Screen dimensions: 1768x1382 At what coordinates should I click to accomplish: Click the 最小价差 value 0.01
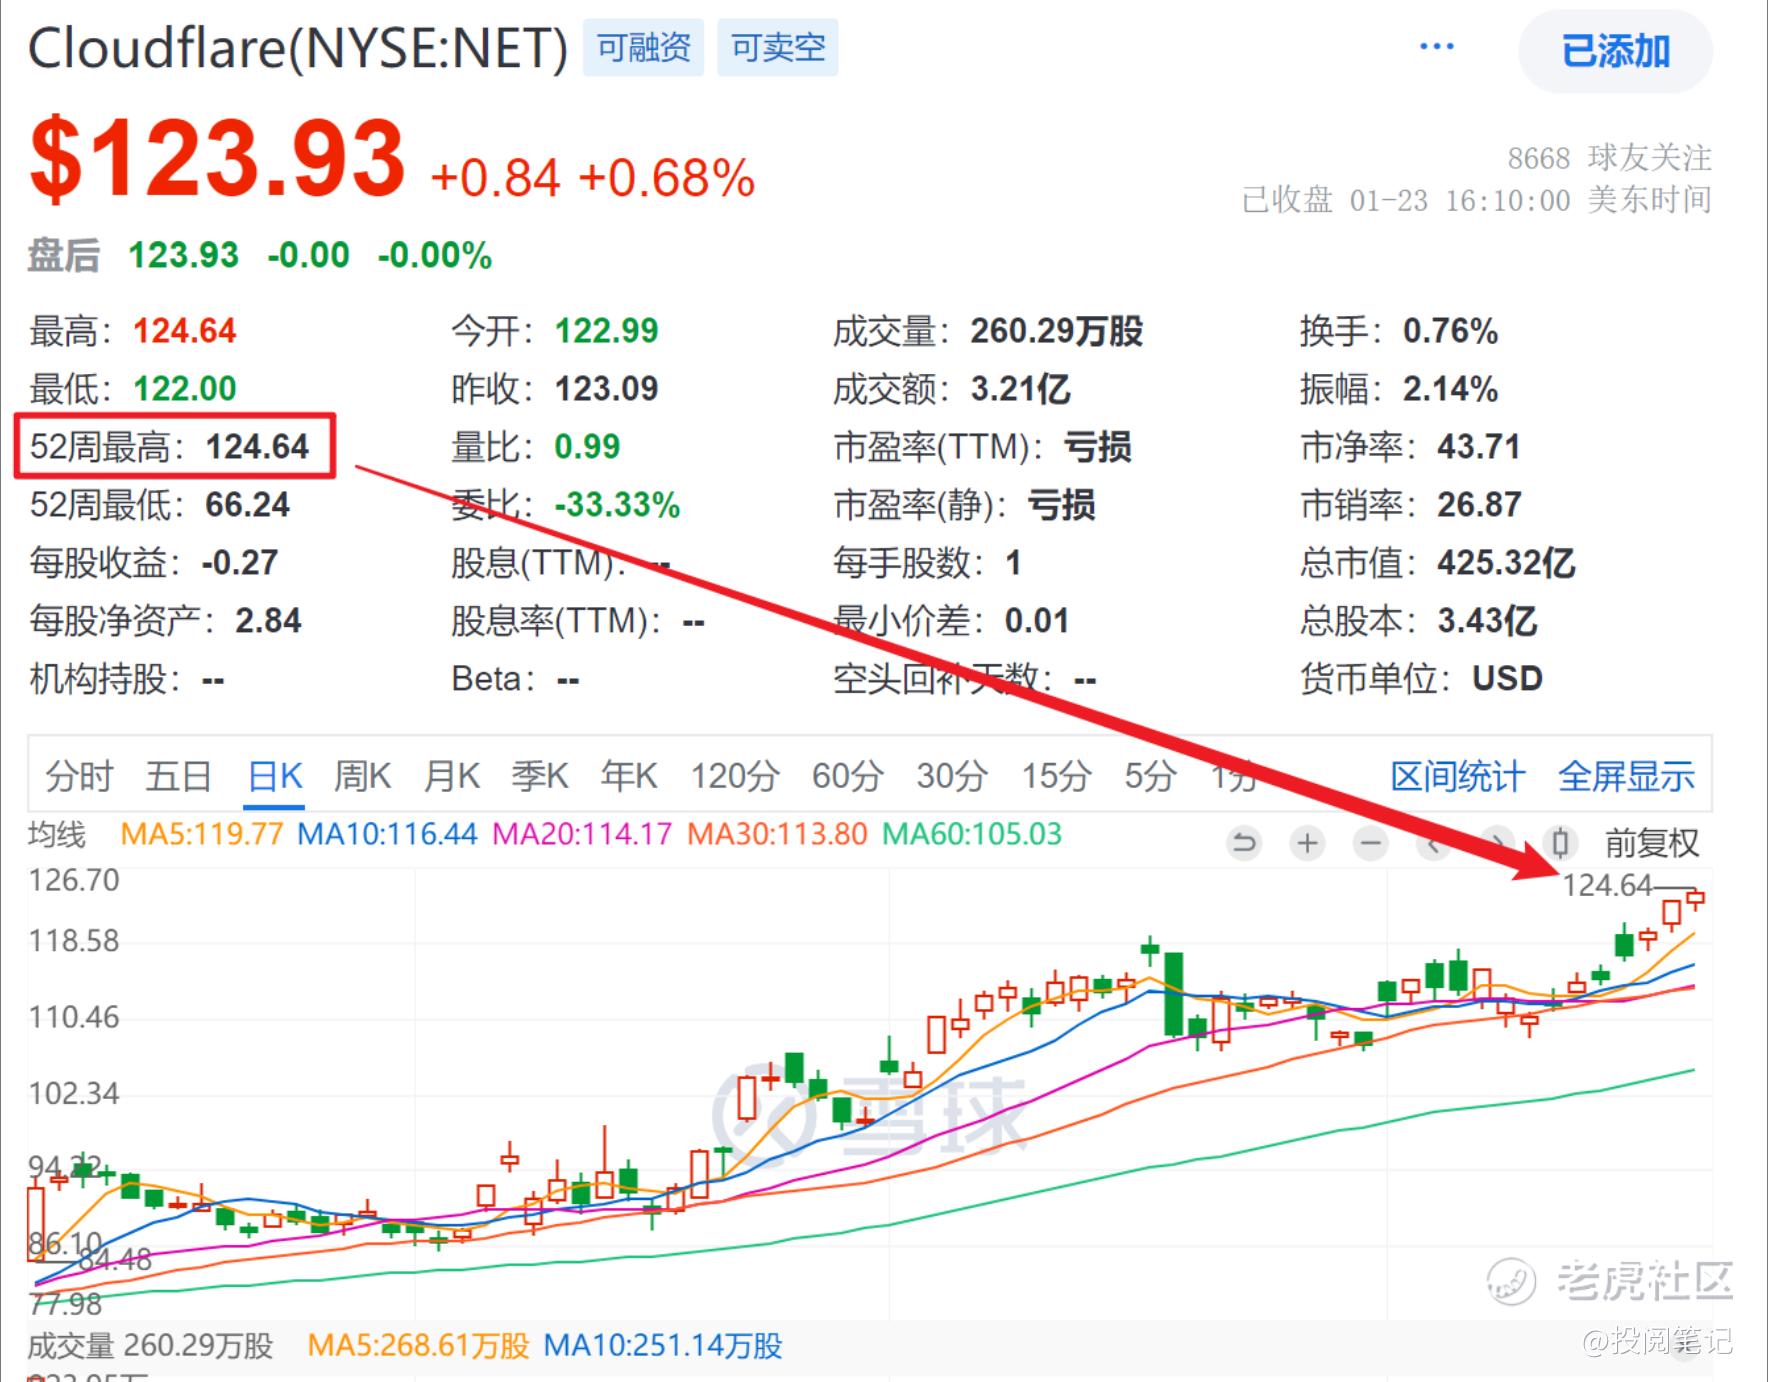pyautogui.click(x=1037, y=621)
